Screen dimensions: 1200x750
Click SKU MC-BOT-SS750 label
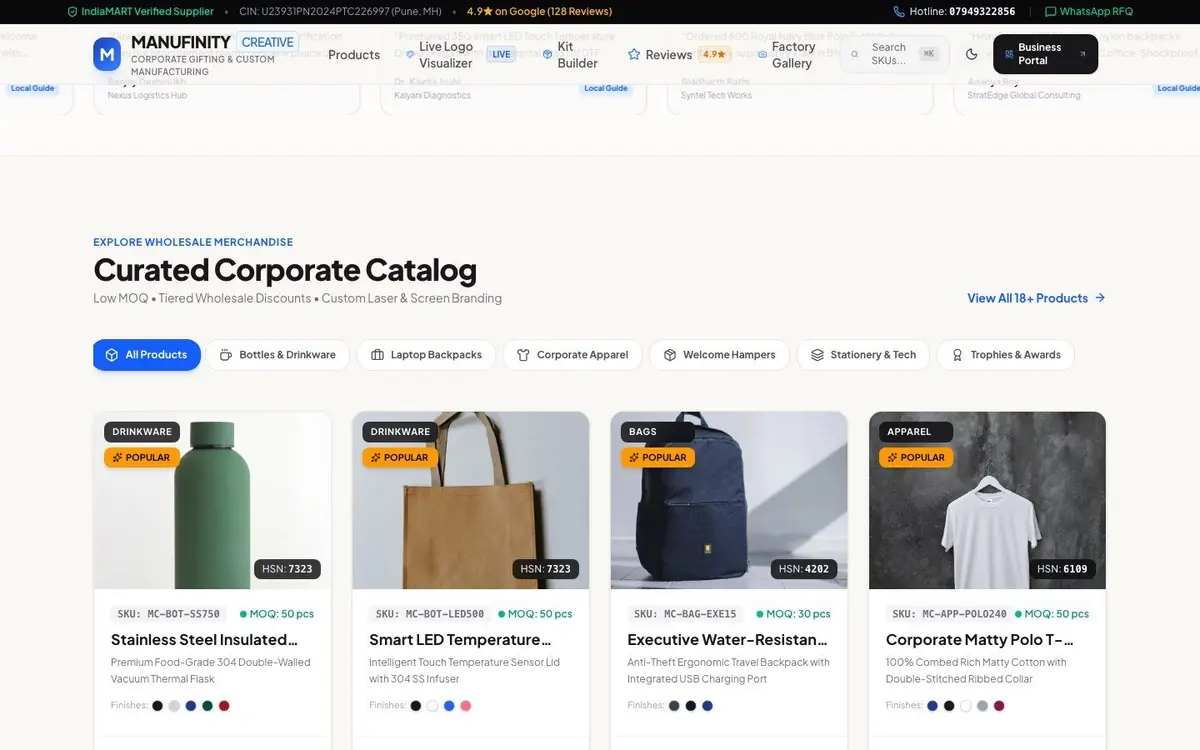[169, 614]
